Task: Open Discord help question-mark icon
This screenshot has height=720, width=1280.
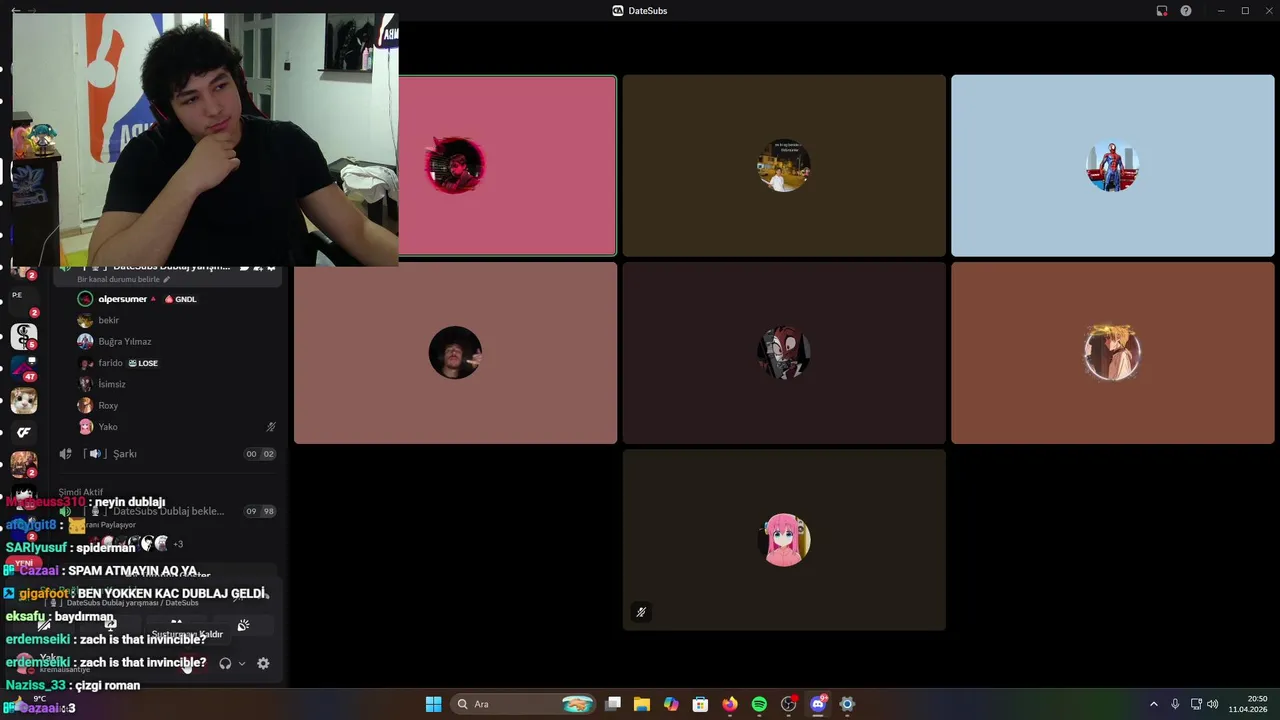Action: (1186, 11)
